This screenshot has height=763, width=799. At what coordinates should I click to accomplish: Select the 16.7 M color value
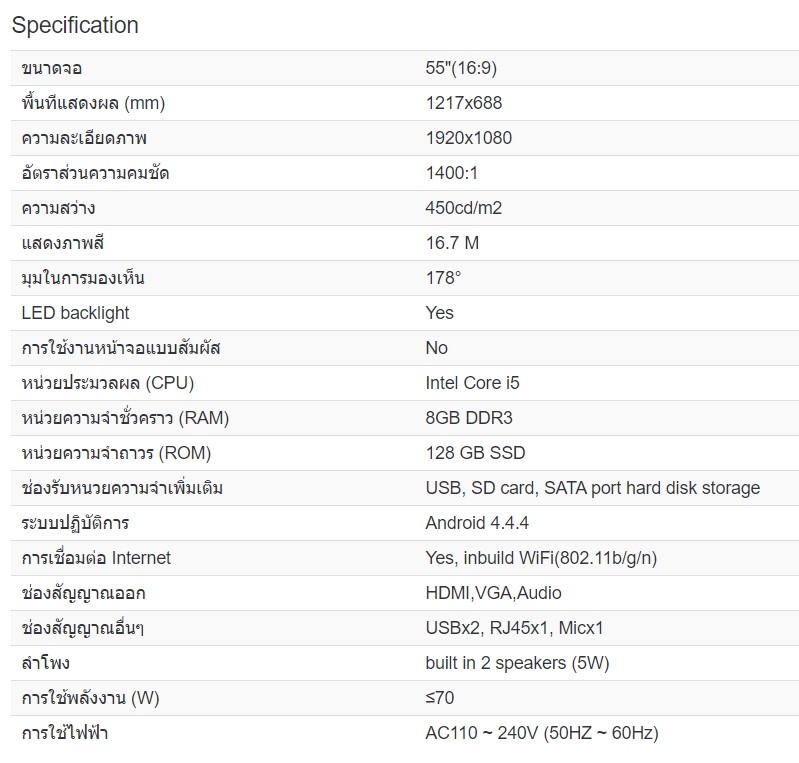452,243
